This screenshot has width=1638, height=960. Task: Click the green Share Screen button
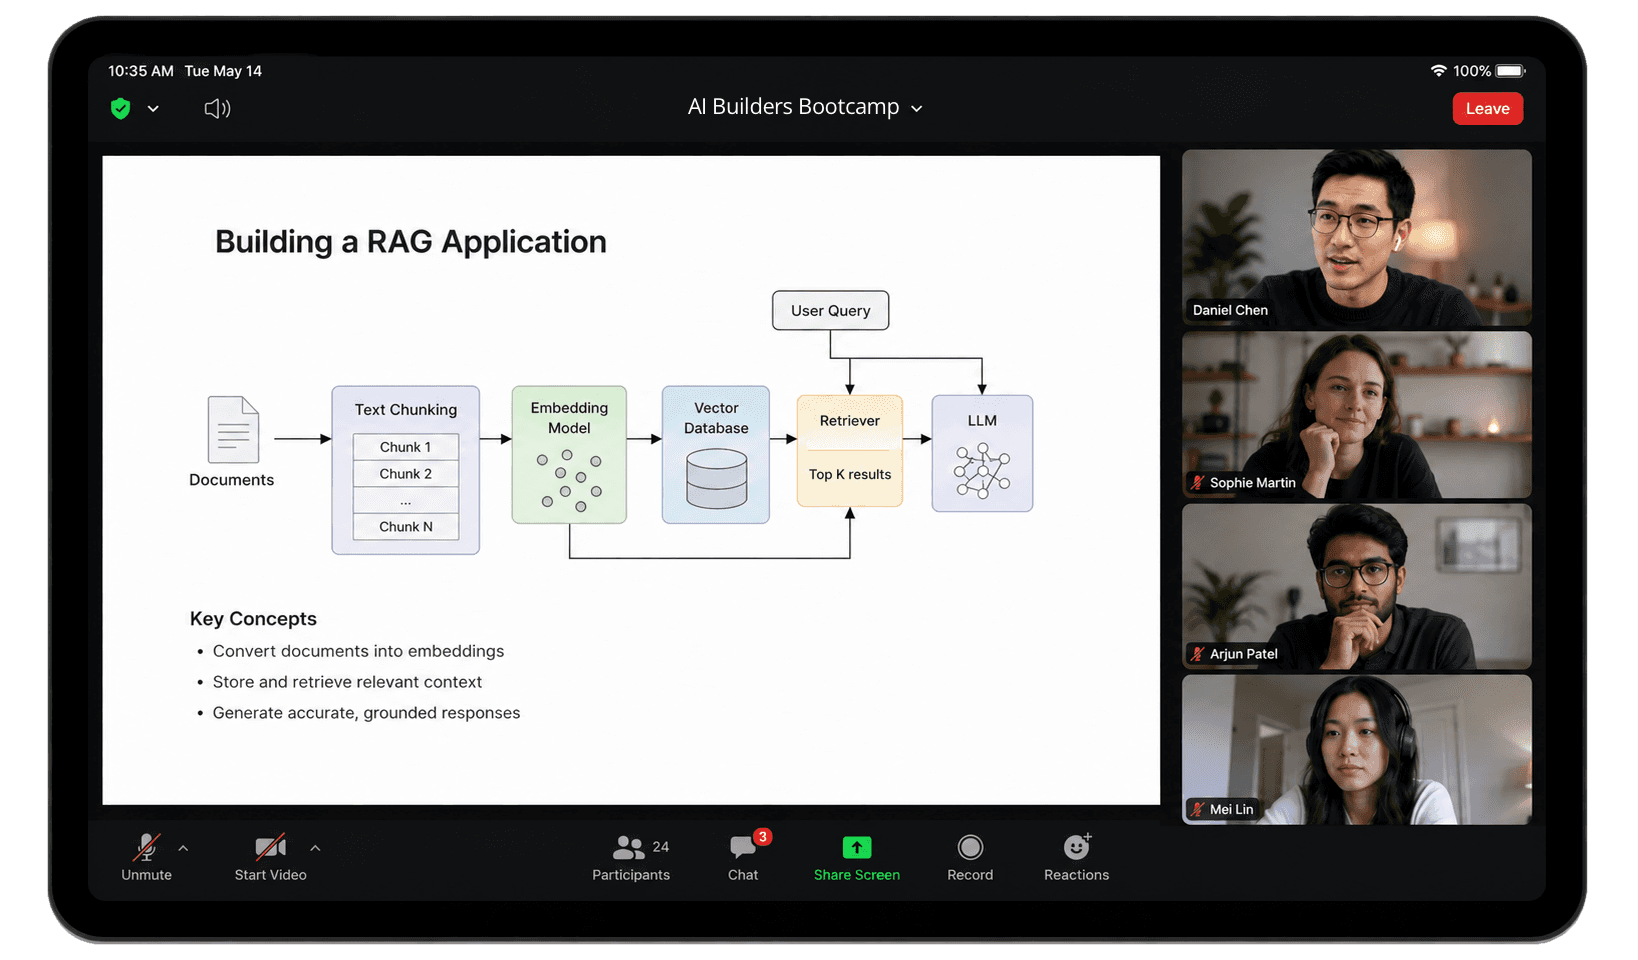tap(857, 858)
